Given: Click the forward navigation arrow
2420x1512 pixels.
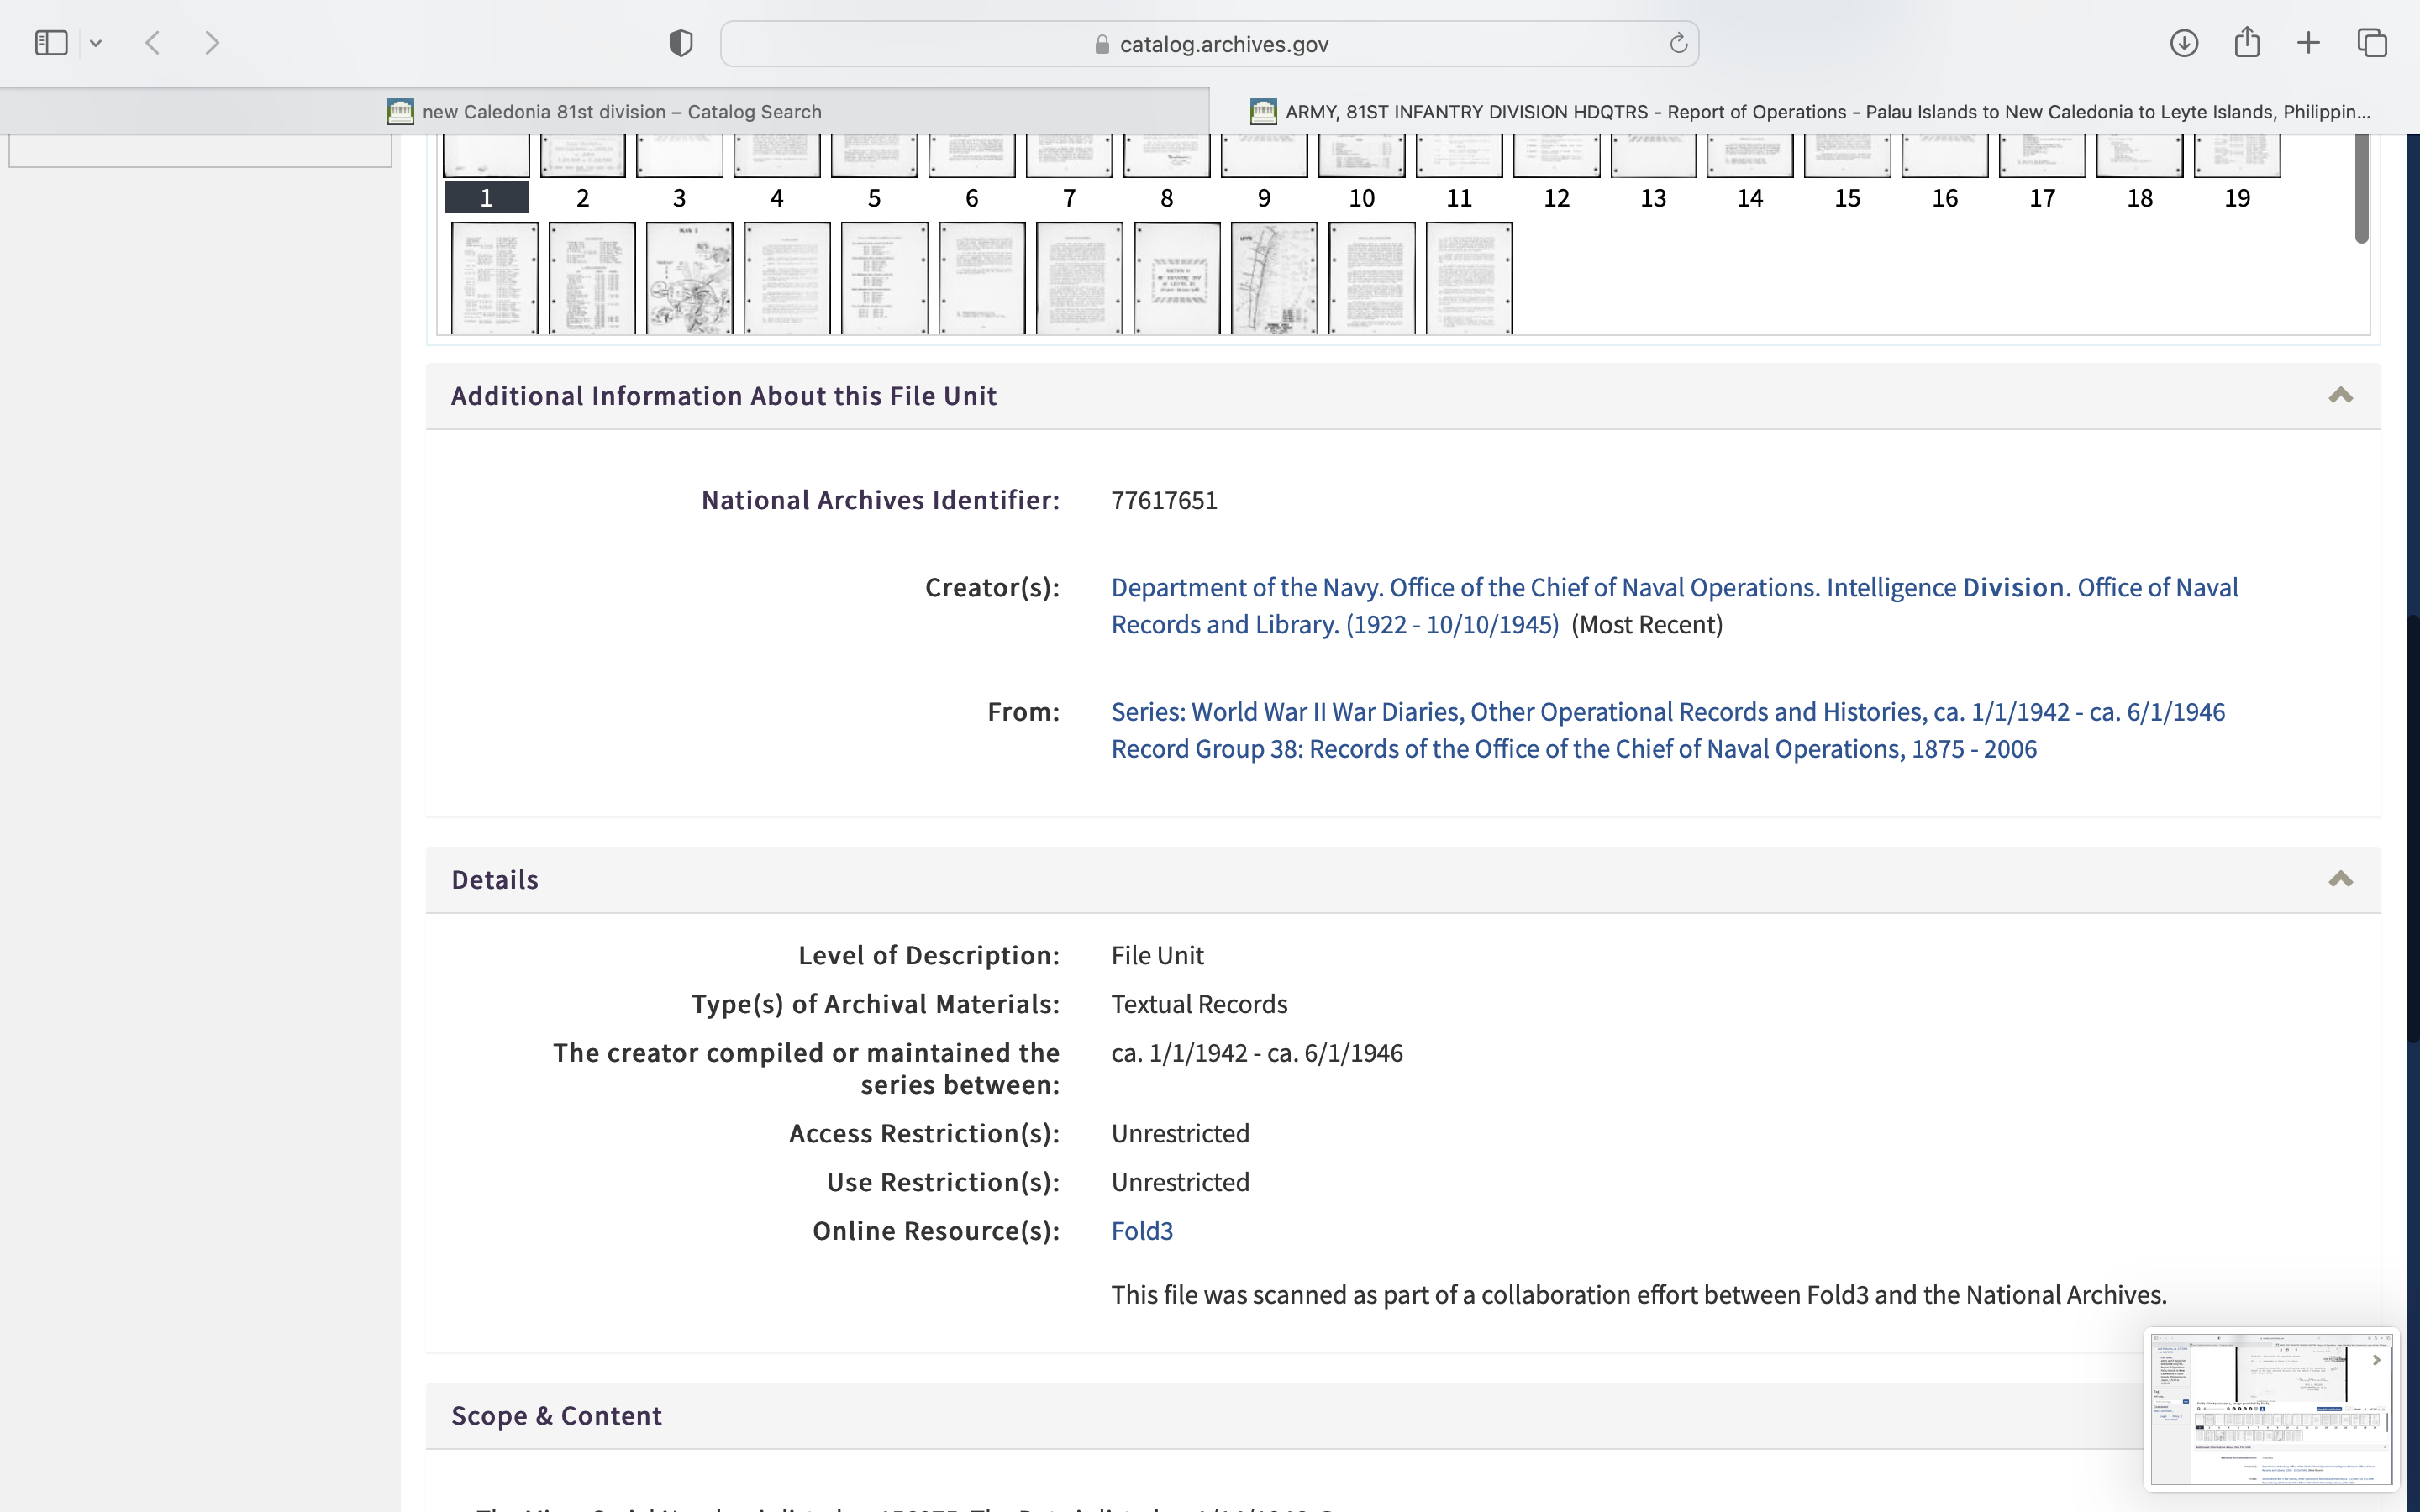Looking at the screenshot, I should pyautogui.click(x=212, y=43).
